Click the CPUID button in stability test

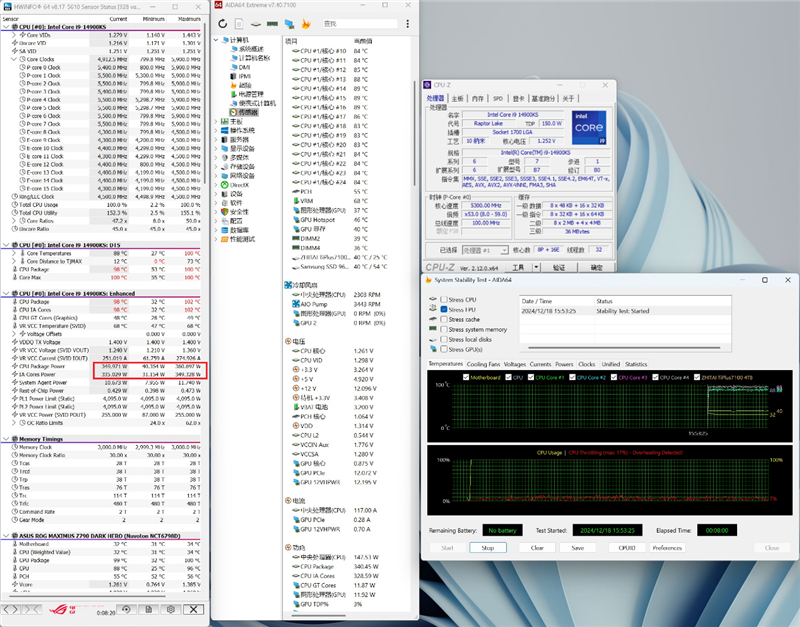(x=627, y=547)
